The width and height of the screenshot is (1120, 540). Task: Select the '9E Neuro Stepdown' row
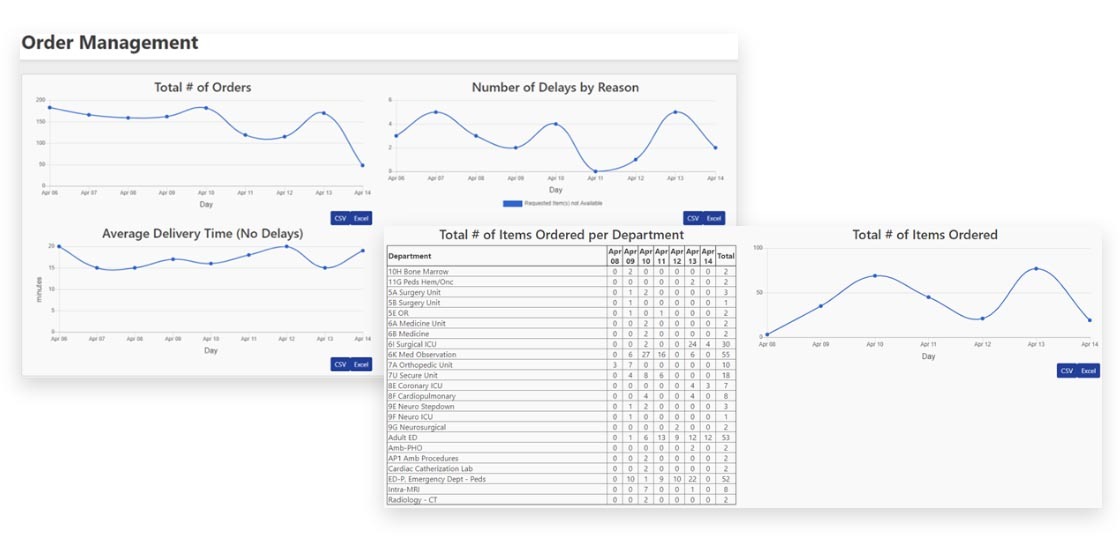(x=561, y=406)
